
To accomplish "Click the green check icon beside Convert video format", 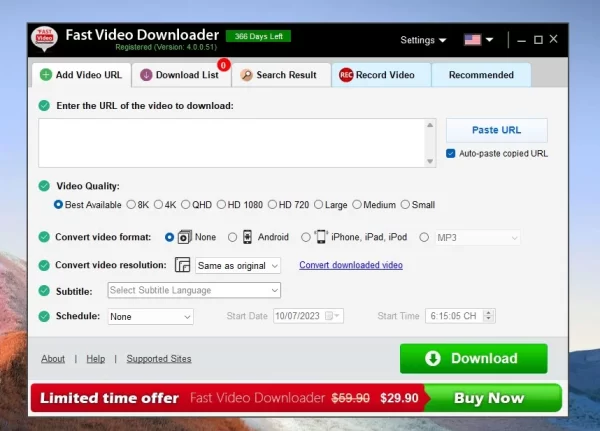I will 44,237.
